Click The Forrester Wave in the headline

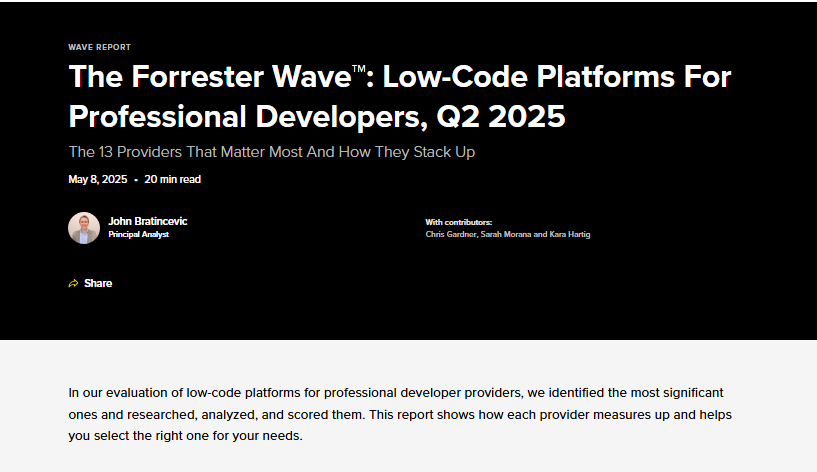pyautogui.click(x=209, y=77)
